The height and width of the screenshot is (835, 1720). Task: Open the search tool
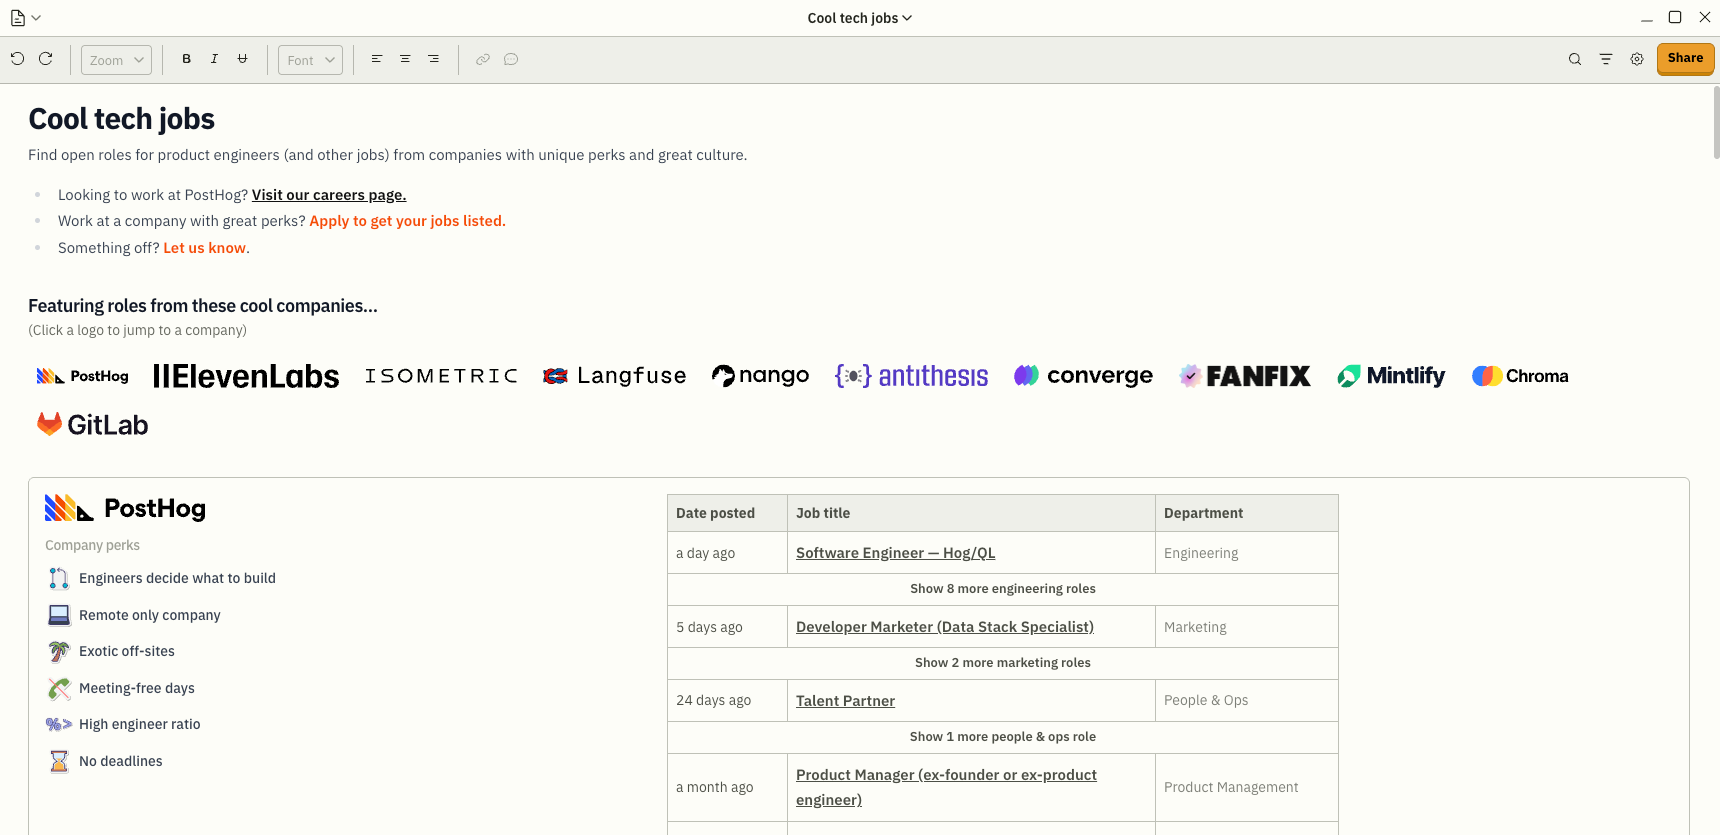tap(1575, 59)
